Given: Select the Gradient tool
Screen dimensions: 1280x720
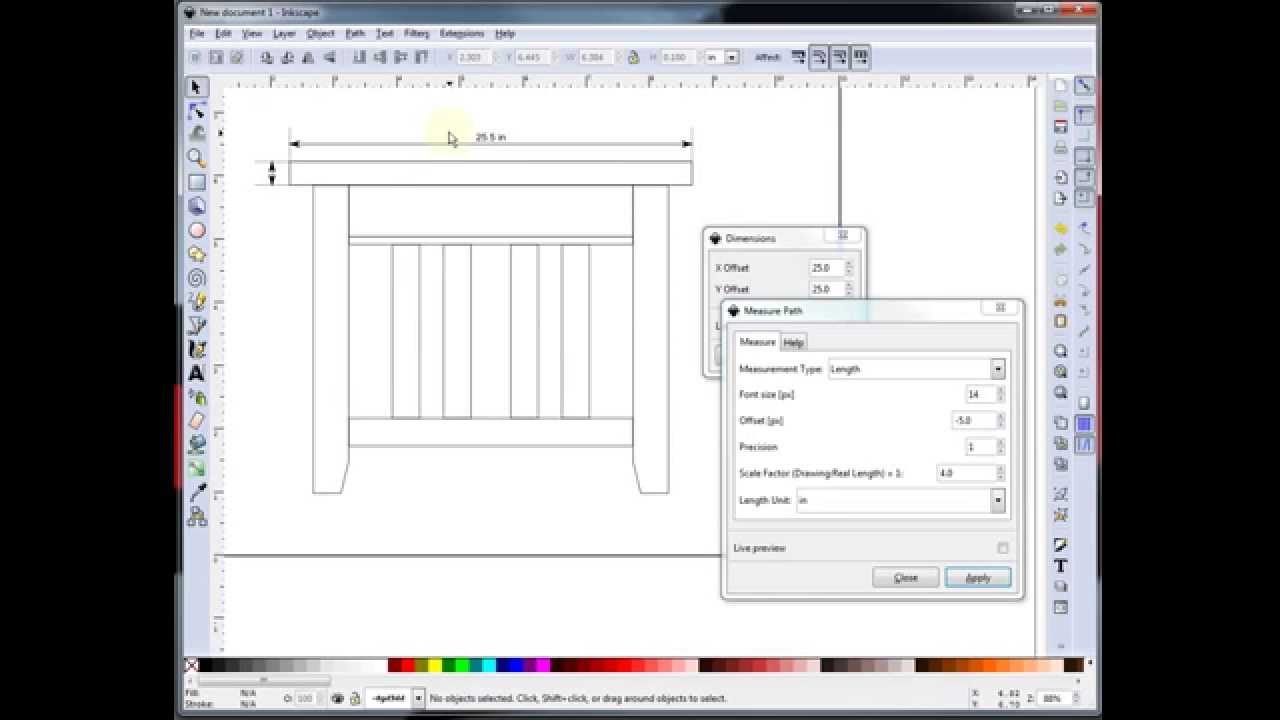Looking at the screenshot, I should pos(197,469).
